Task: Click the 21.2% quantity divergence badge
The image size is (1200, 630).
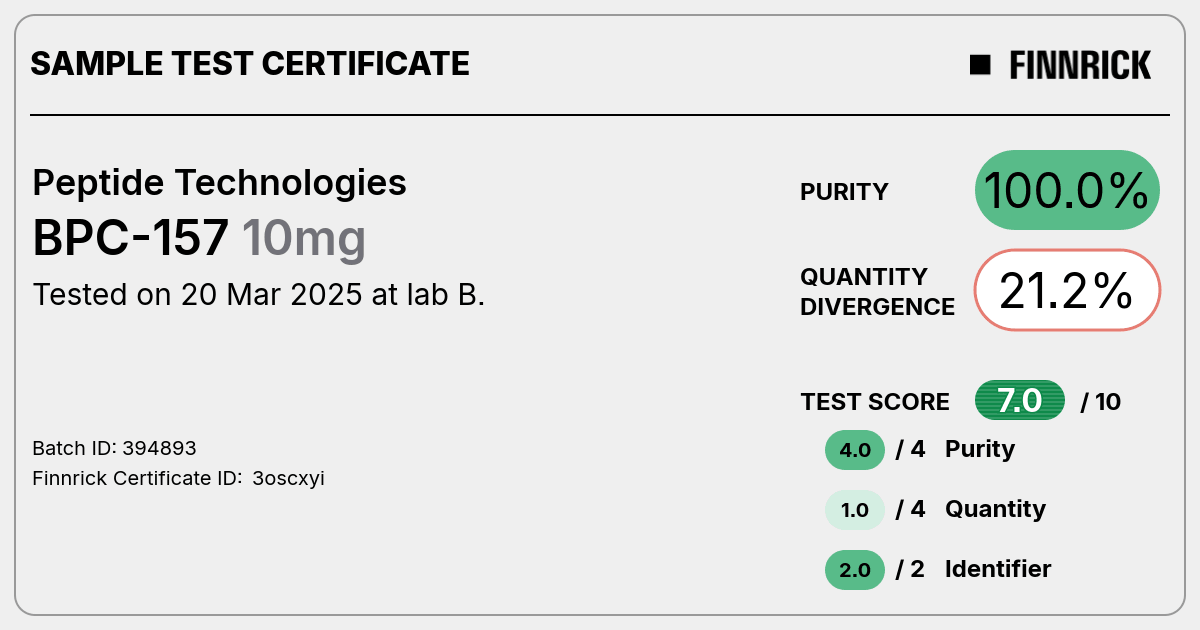Action: coord(1067,290)
